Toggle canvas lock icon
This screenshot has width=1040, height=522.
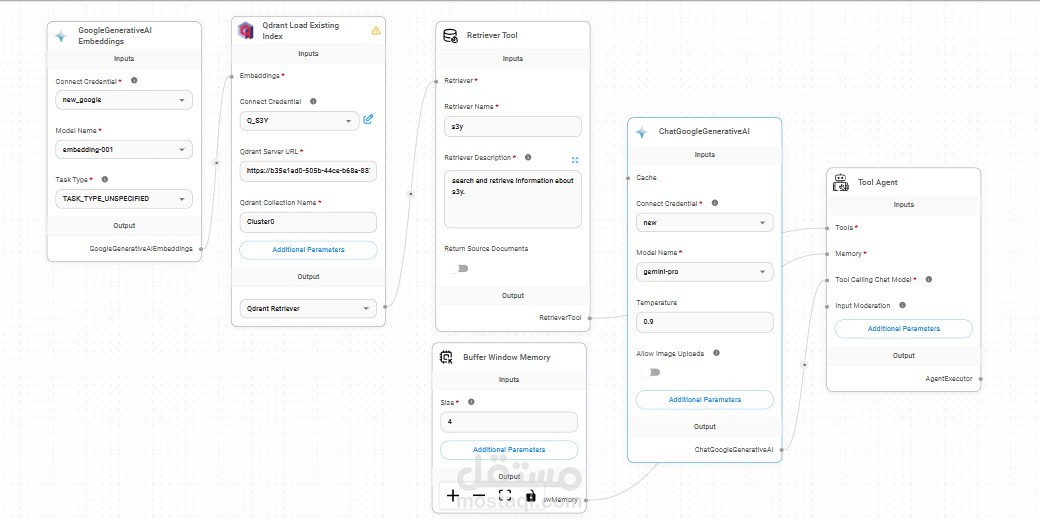[531, 495]
